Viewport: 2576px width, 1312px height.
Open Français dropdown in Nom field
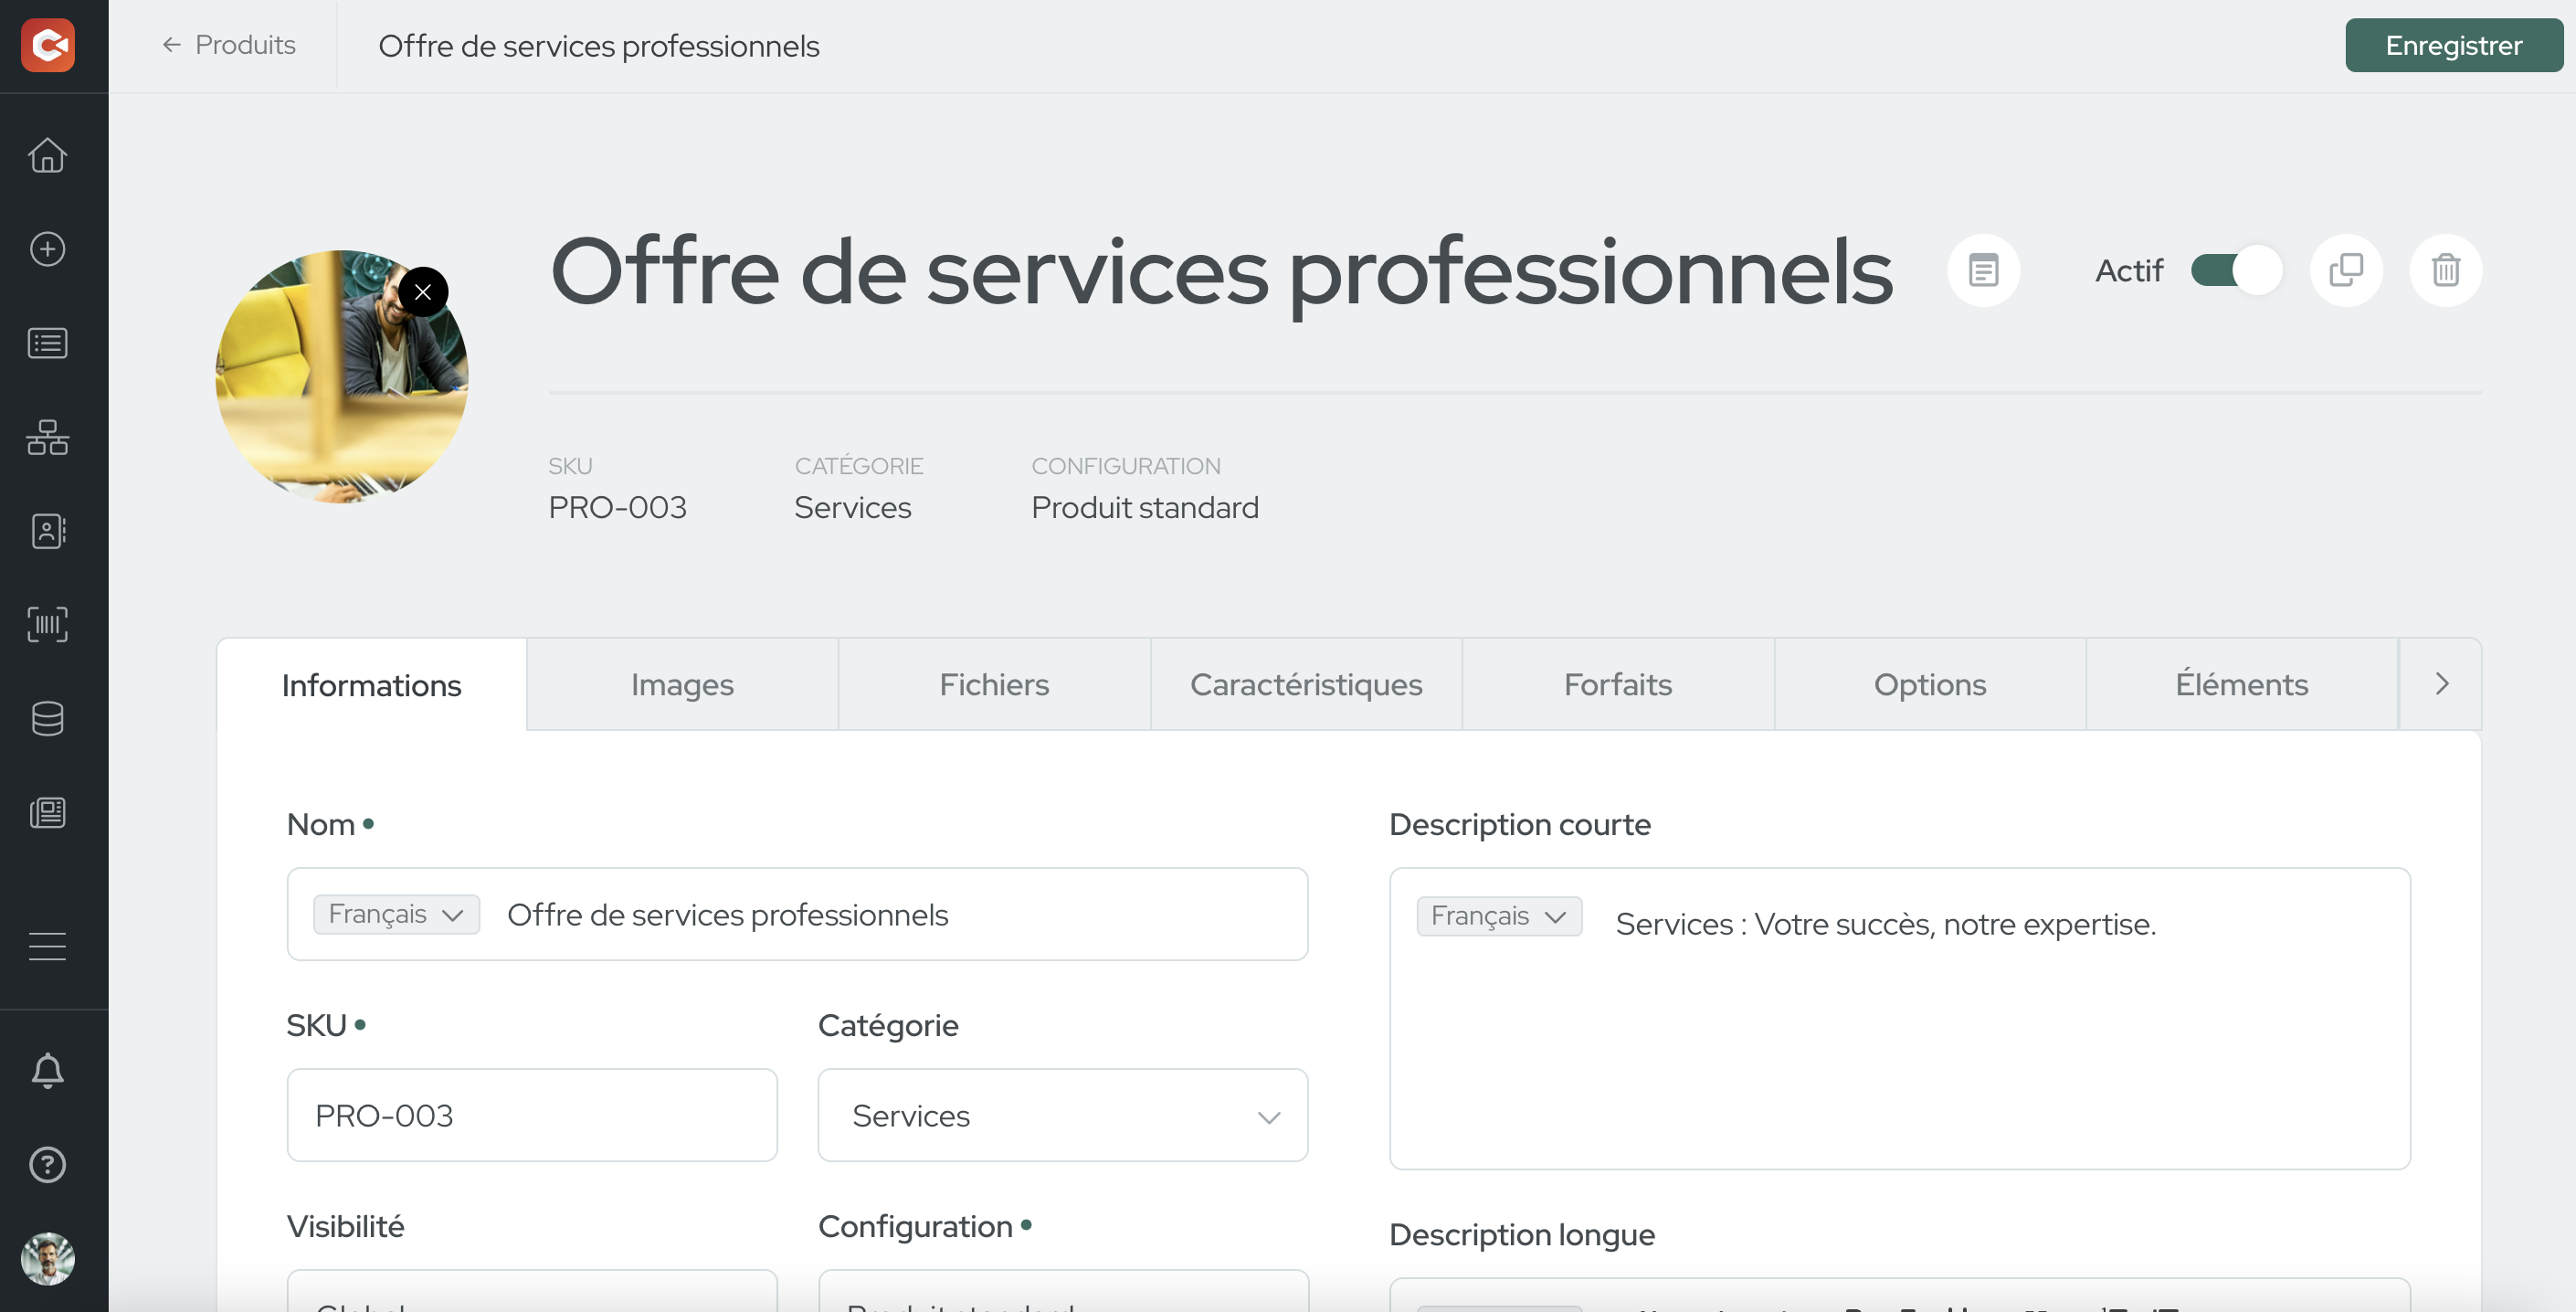[x=396, y=914]
